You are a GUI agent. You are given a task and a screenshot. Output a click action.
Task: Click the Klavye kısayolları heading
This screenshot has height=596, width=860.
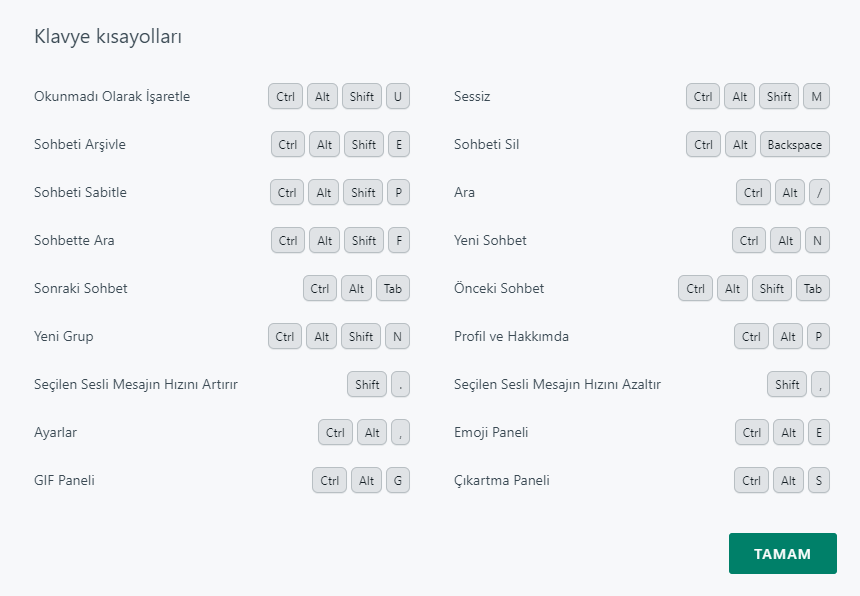(108, 37)
